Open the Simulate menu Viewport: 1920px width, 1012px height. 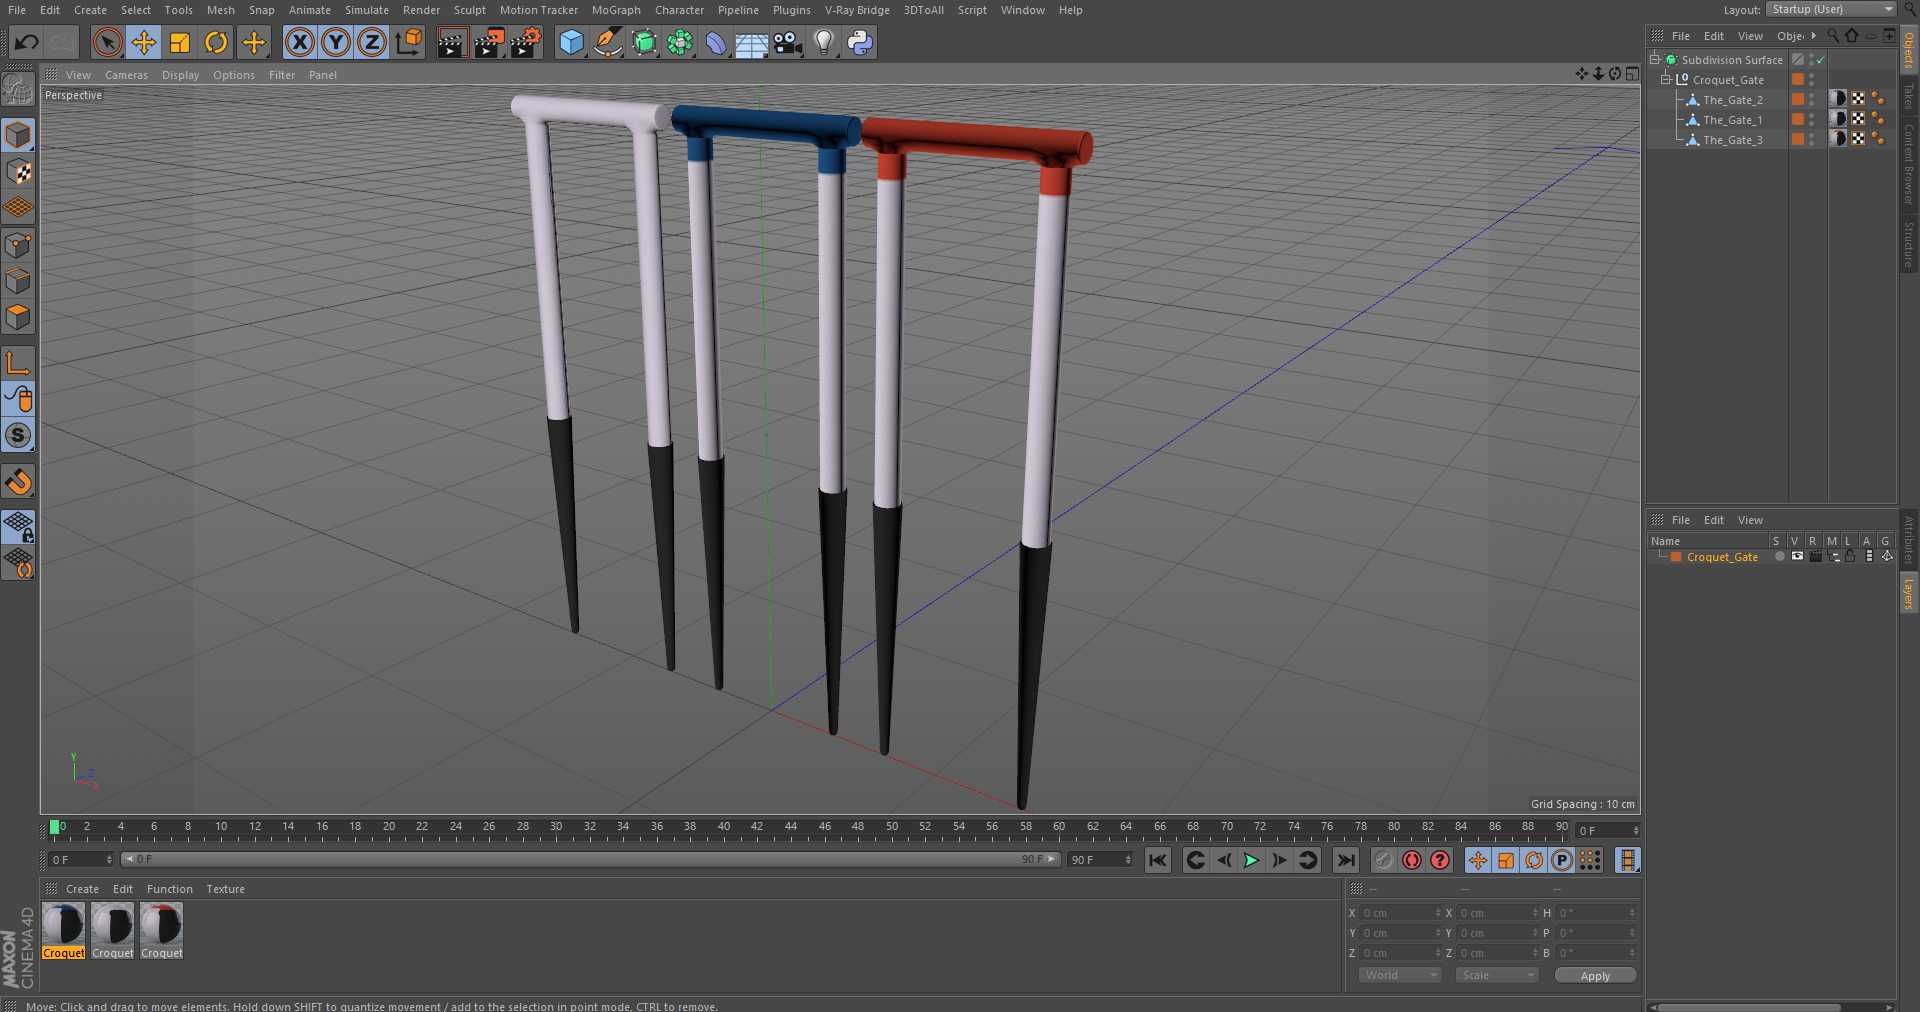[x=367, y=10]
